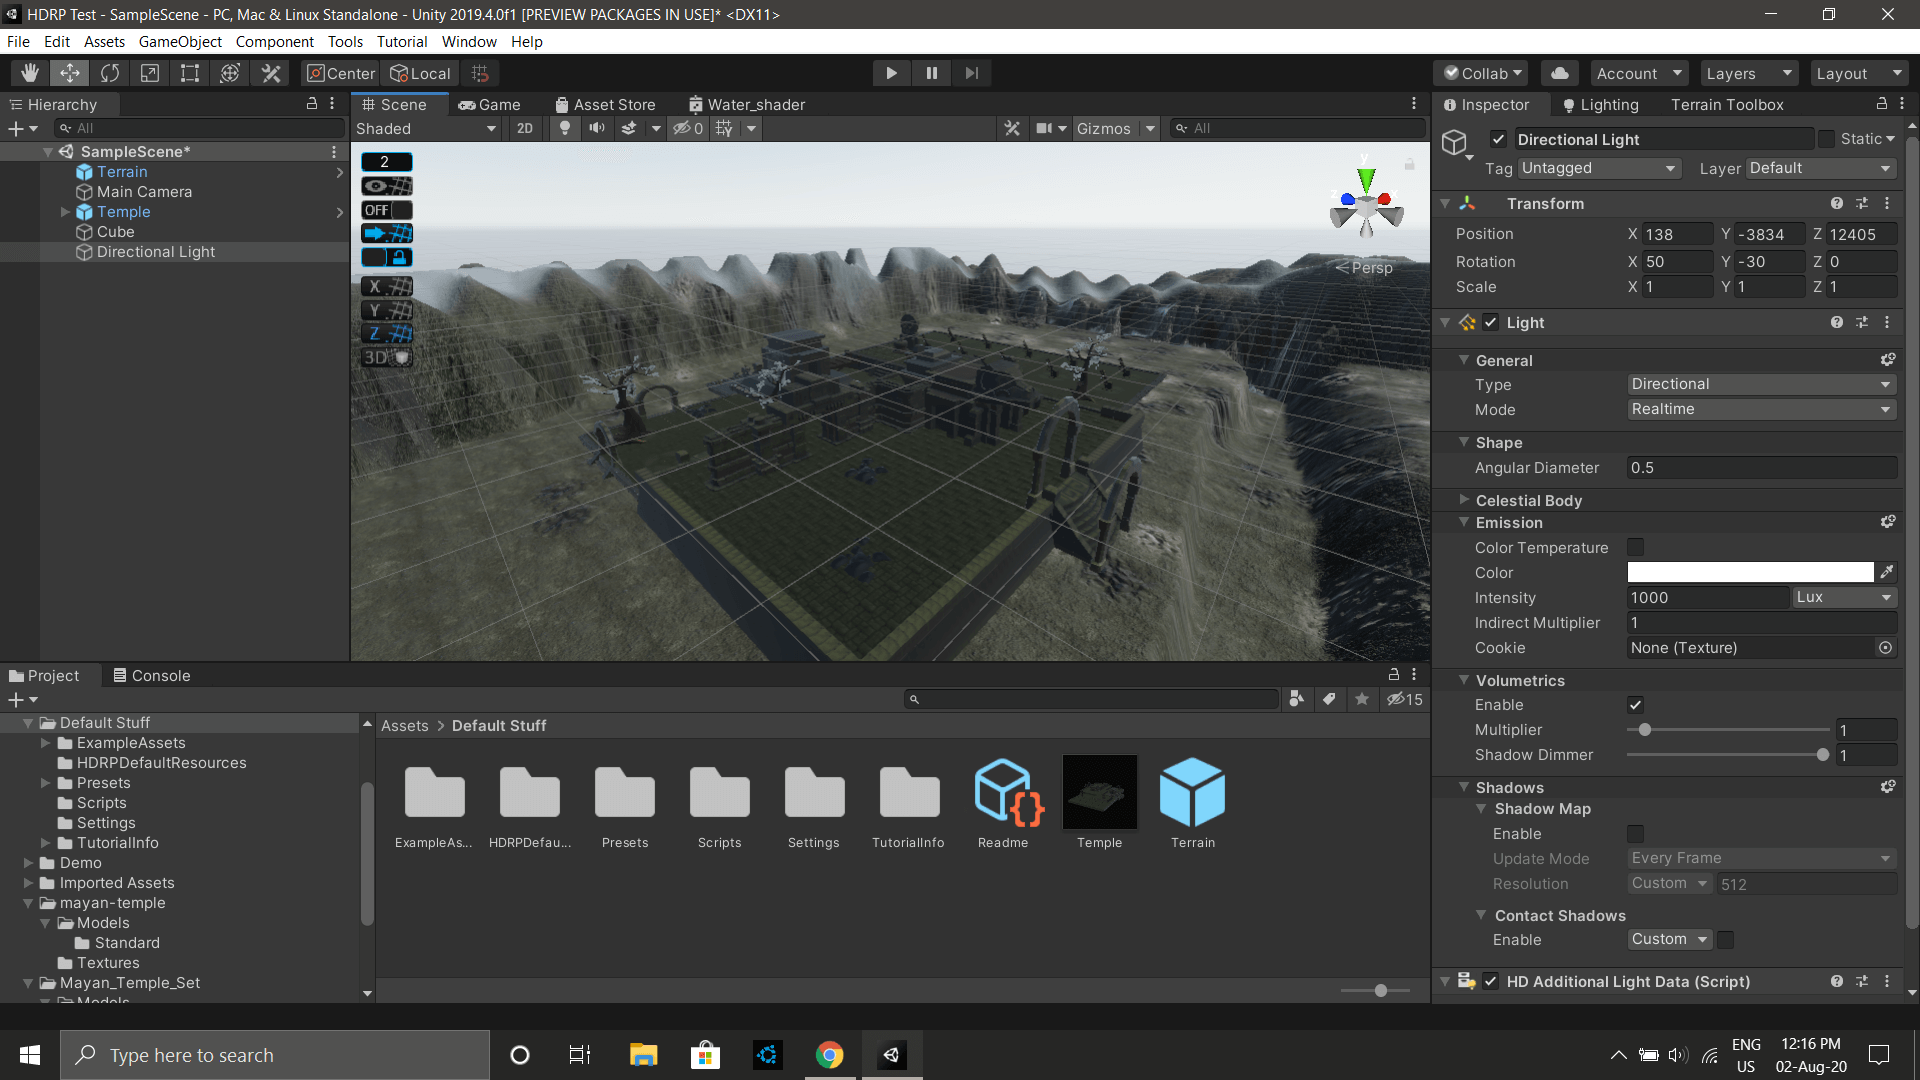The height and width of the screenshot is (1080, 1920).
Task: Select the combined Transform tool
Action: [x=230, y=73]
